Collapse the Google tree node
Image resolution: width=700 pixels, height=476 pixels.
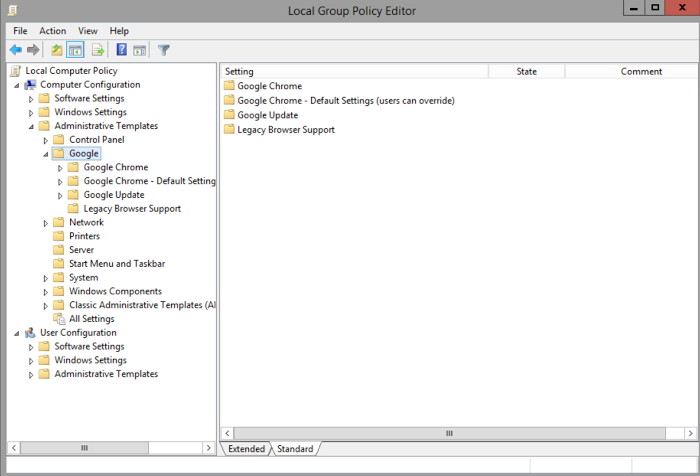coord(46,154)
